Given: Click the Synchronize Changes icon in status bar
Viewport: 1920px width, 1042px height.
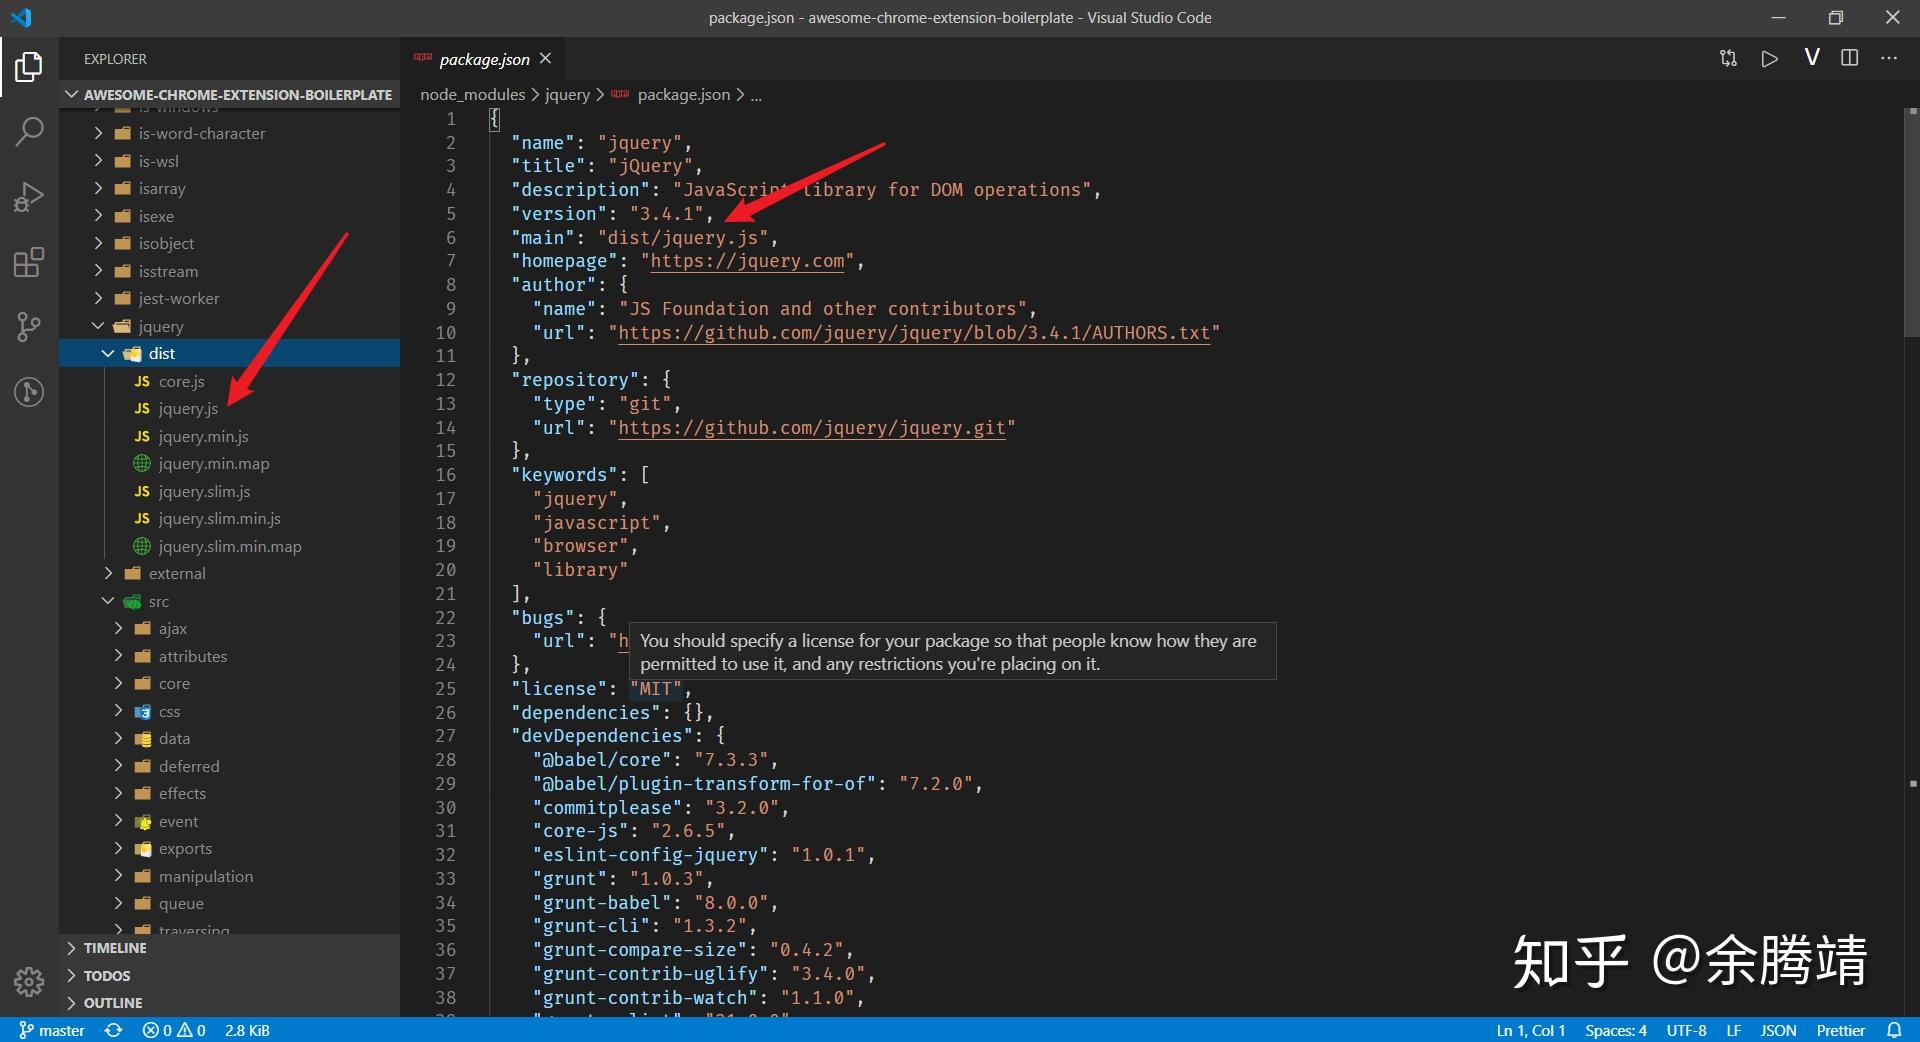Looking at the screenshot, I should [x=114, y=1030].
